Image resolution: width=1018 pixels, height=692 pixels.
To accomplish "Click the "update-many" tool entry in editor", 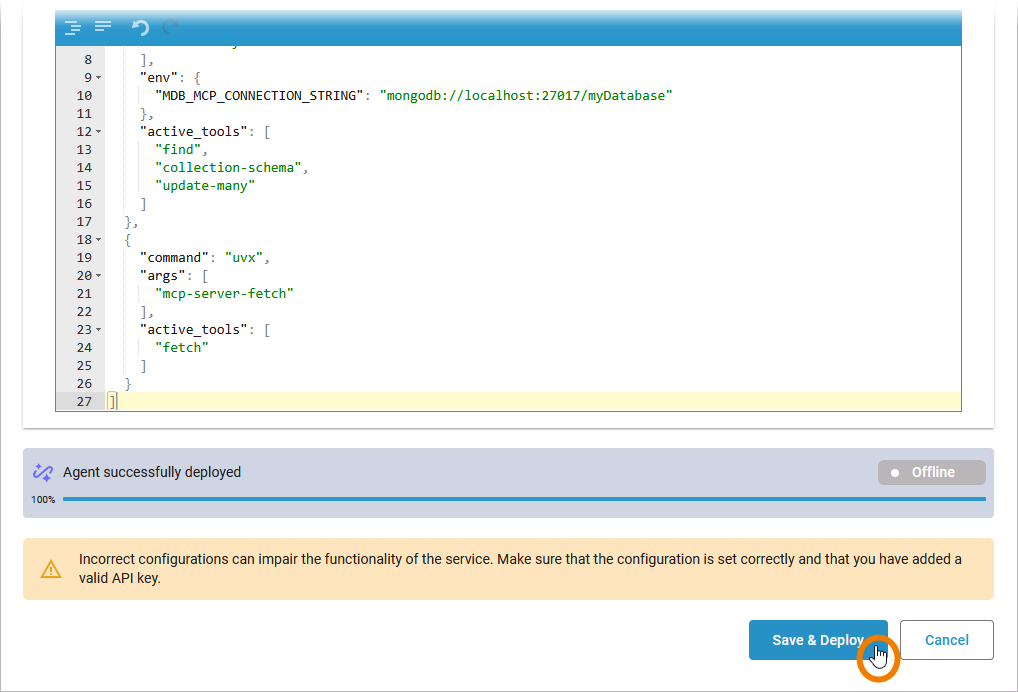I will [205, 186].
